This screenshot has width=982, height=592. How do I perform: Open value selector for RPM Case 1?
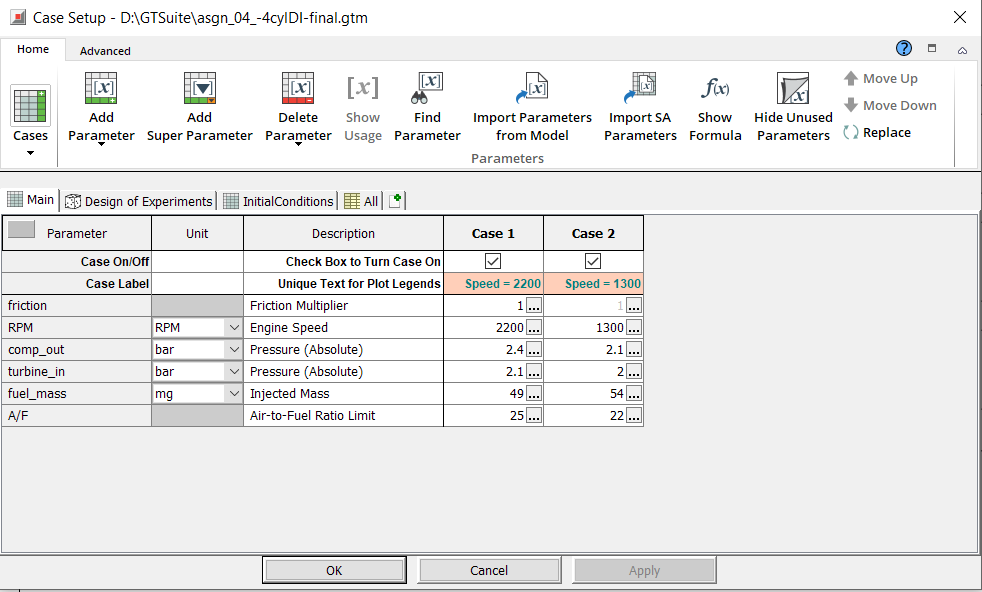534,328
